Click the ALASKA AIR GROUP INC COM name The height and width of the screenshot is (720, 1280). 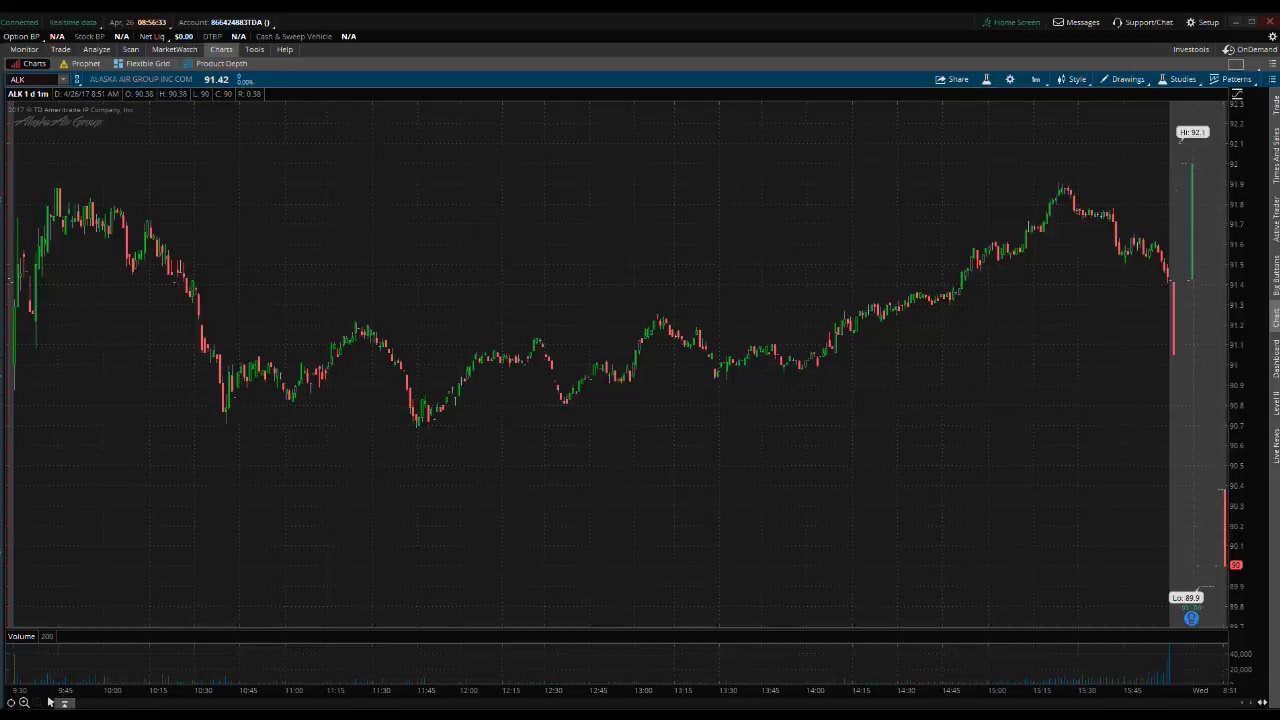click(140, 79)
